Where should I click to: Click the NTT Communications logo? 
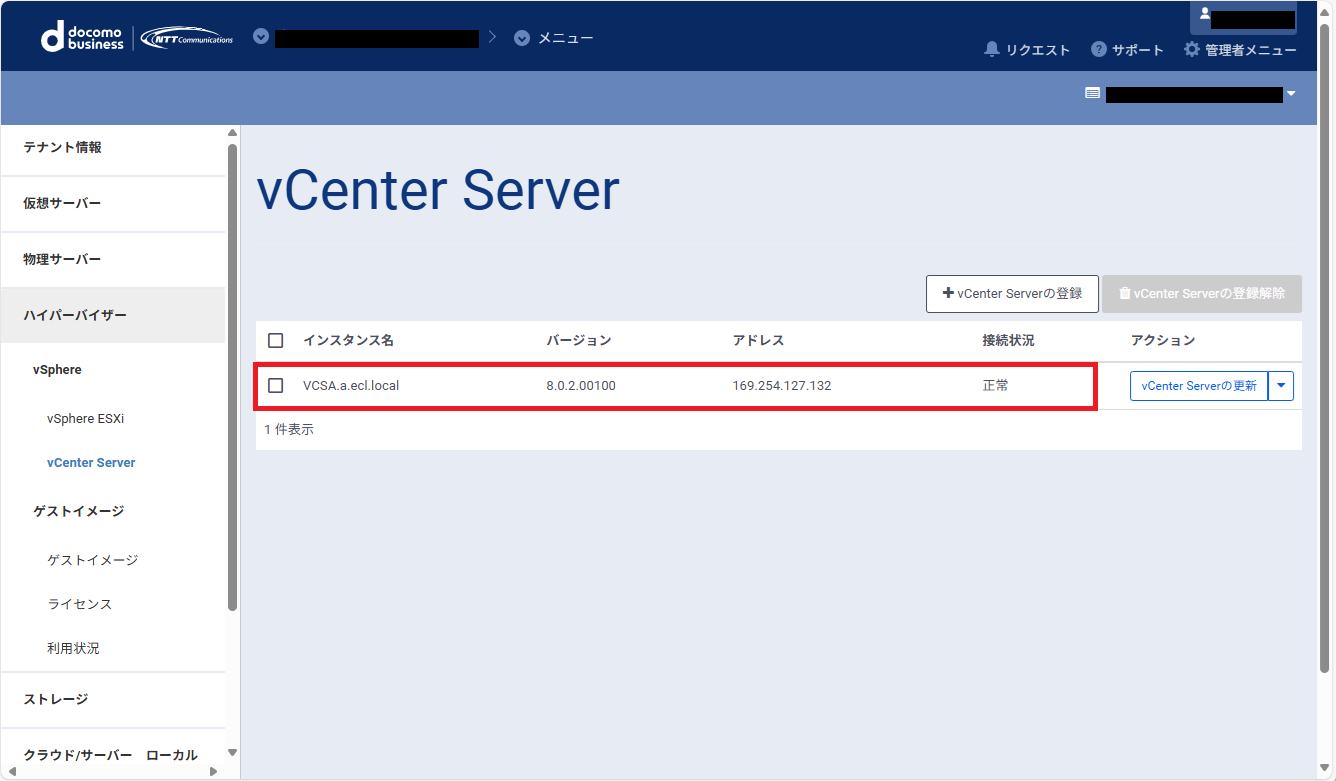point(187,38)
